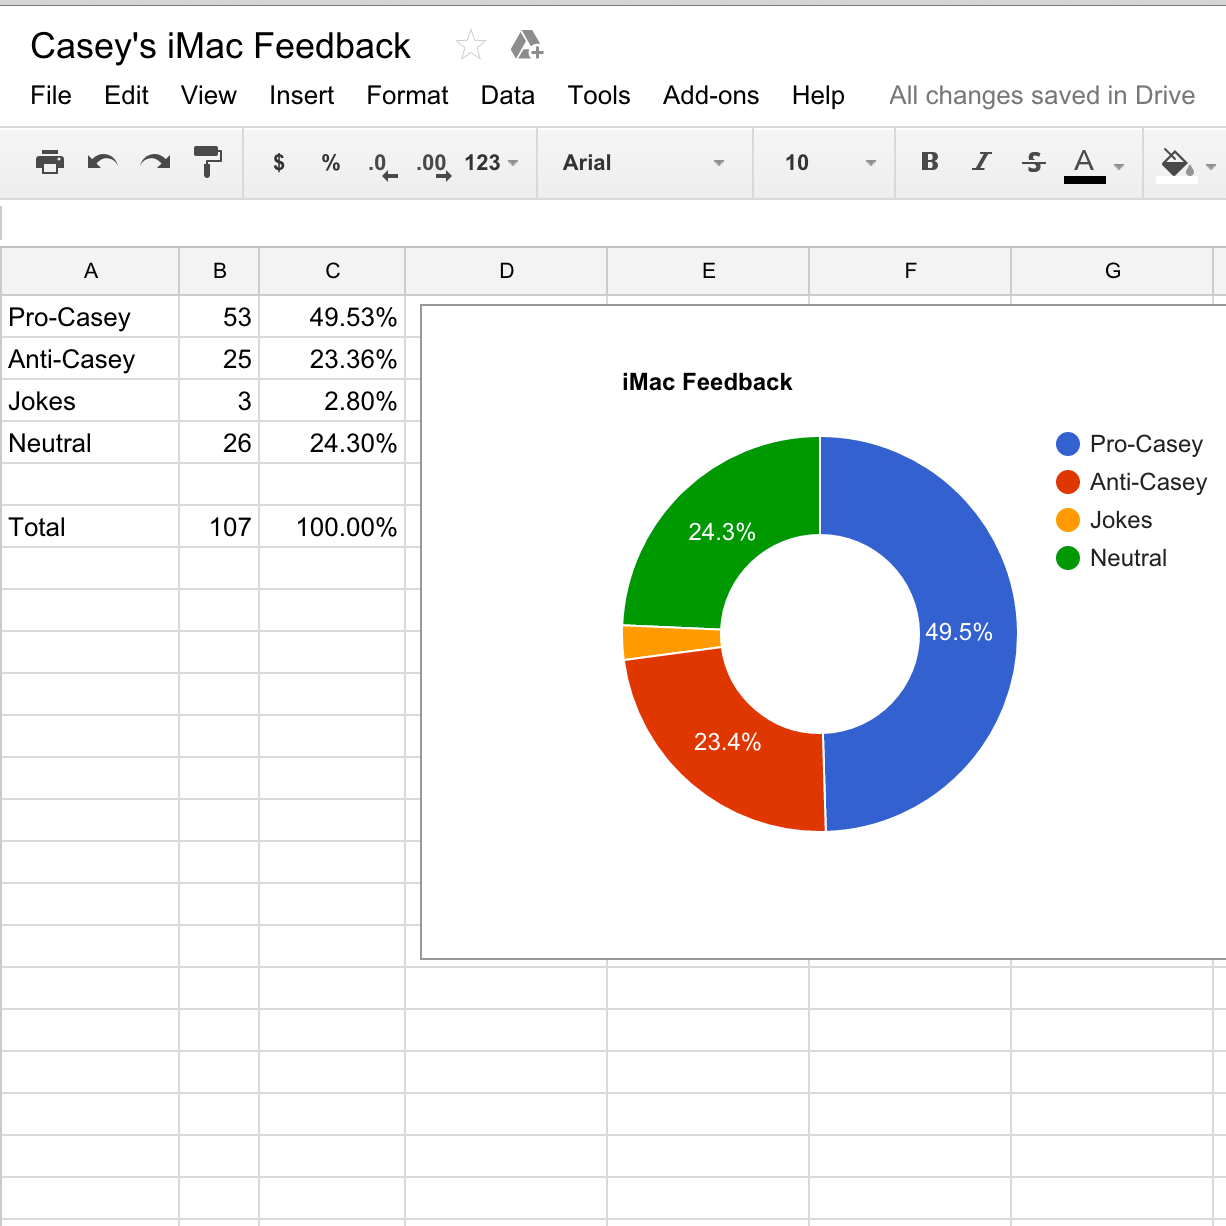Select the Paint format tool
1226x1226 pixels.
[207, 162]
